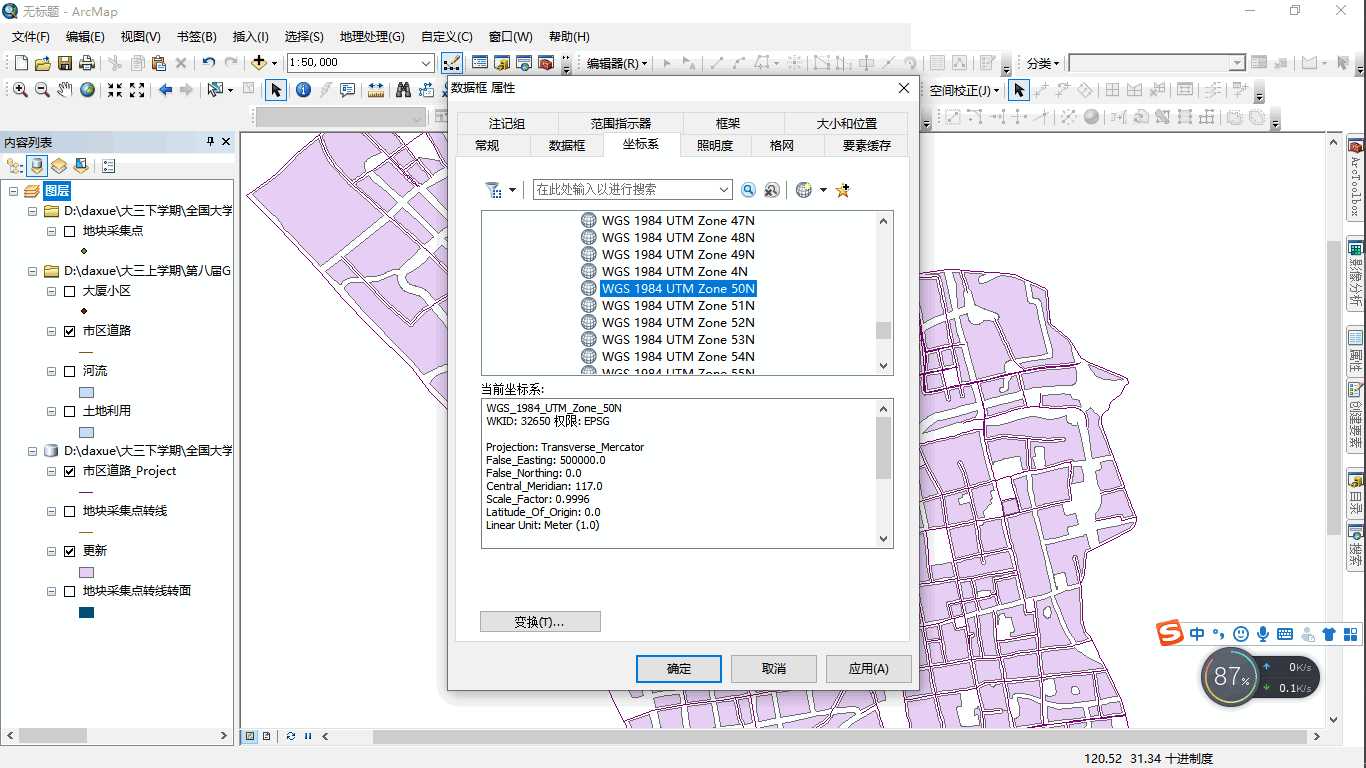This screenshot has width=1366, height=768.
Task: Click the Add To Favorites star icon
Action: click(843, 190)
